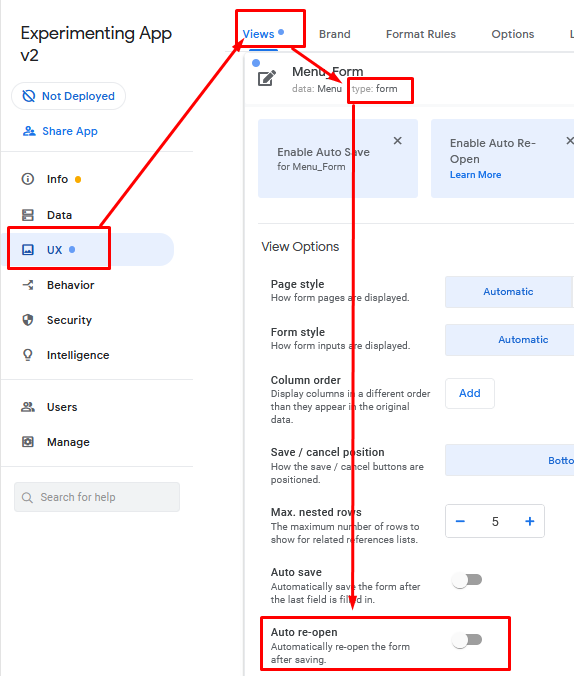The width and height of the screenshot is (574, 676).
Task: Click the Add button for Column order
Action: tap(470, 393)
